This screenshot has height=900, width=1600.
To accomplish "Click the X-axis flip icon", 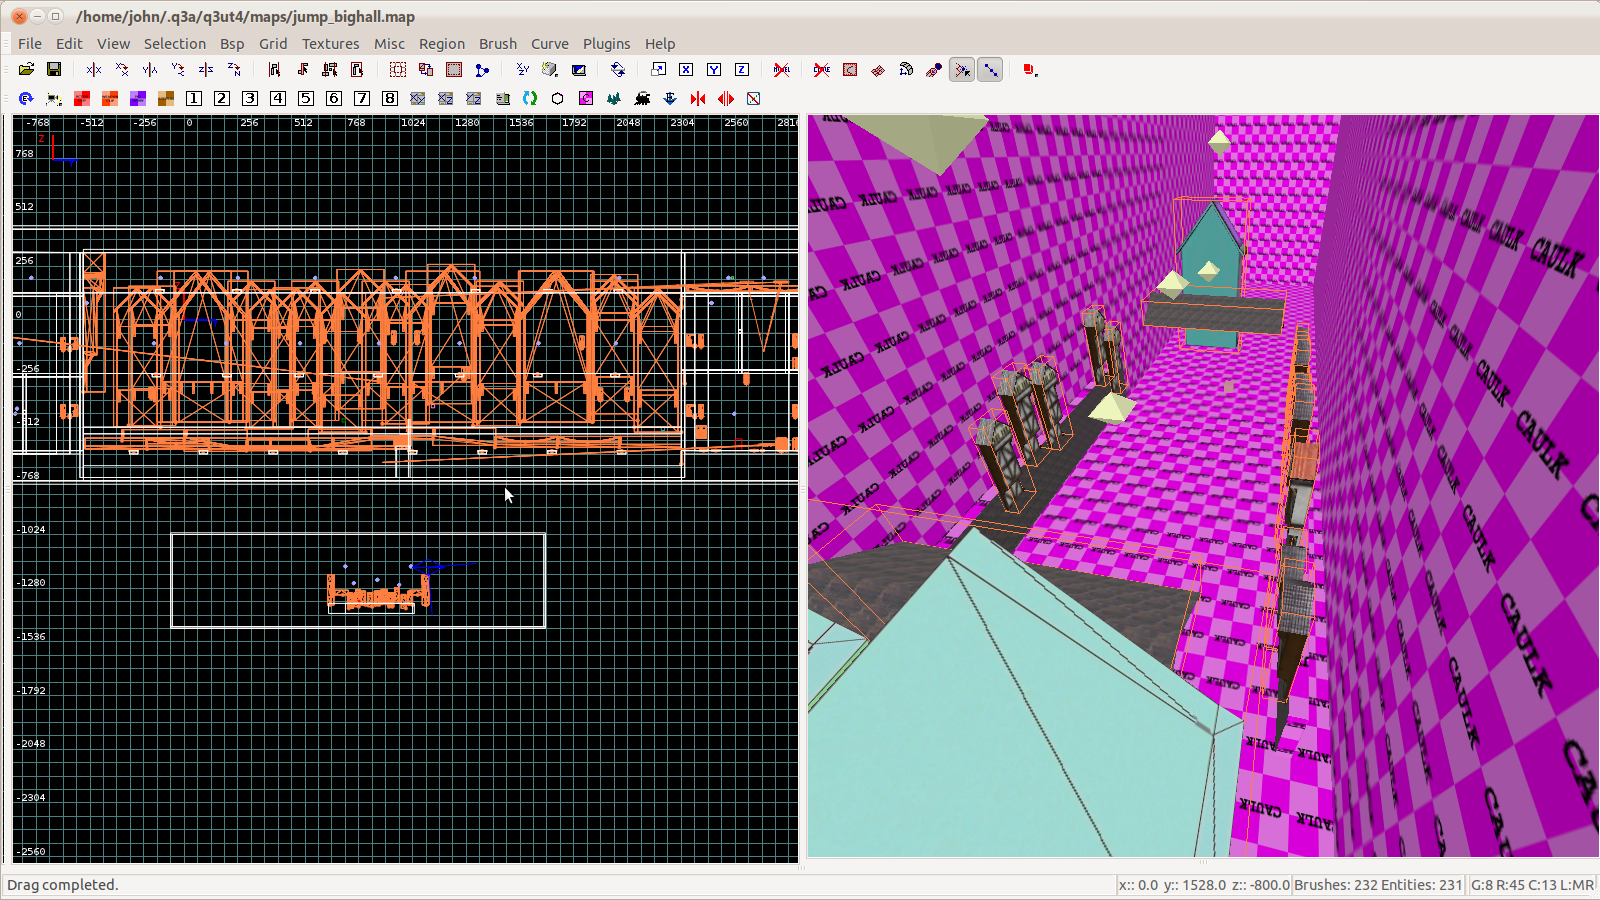I will pos(94,70).
